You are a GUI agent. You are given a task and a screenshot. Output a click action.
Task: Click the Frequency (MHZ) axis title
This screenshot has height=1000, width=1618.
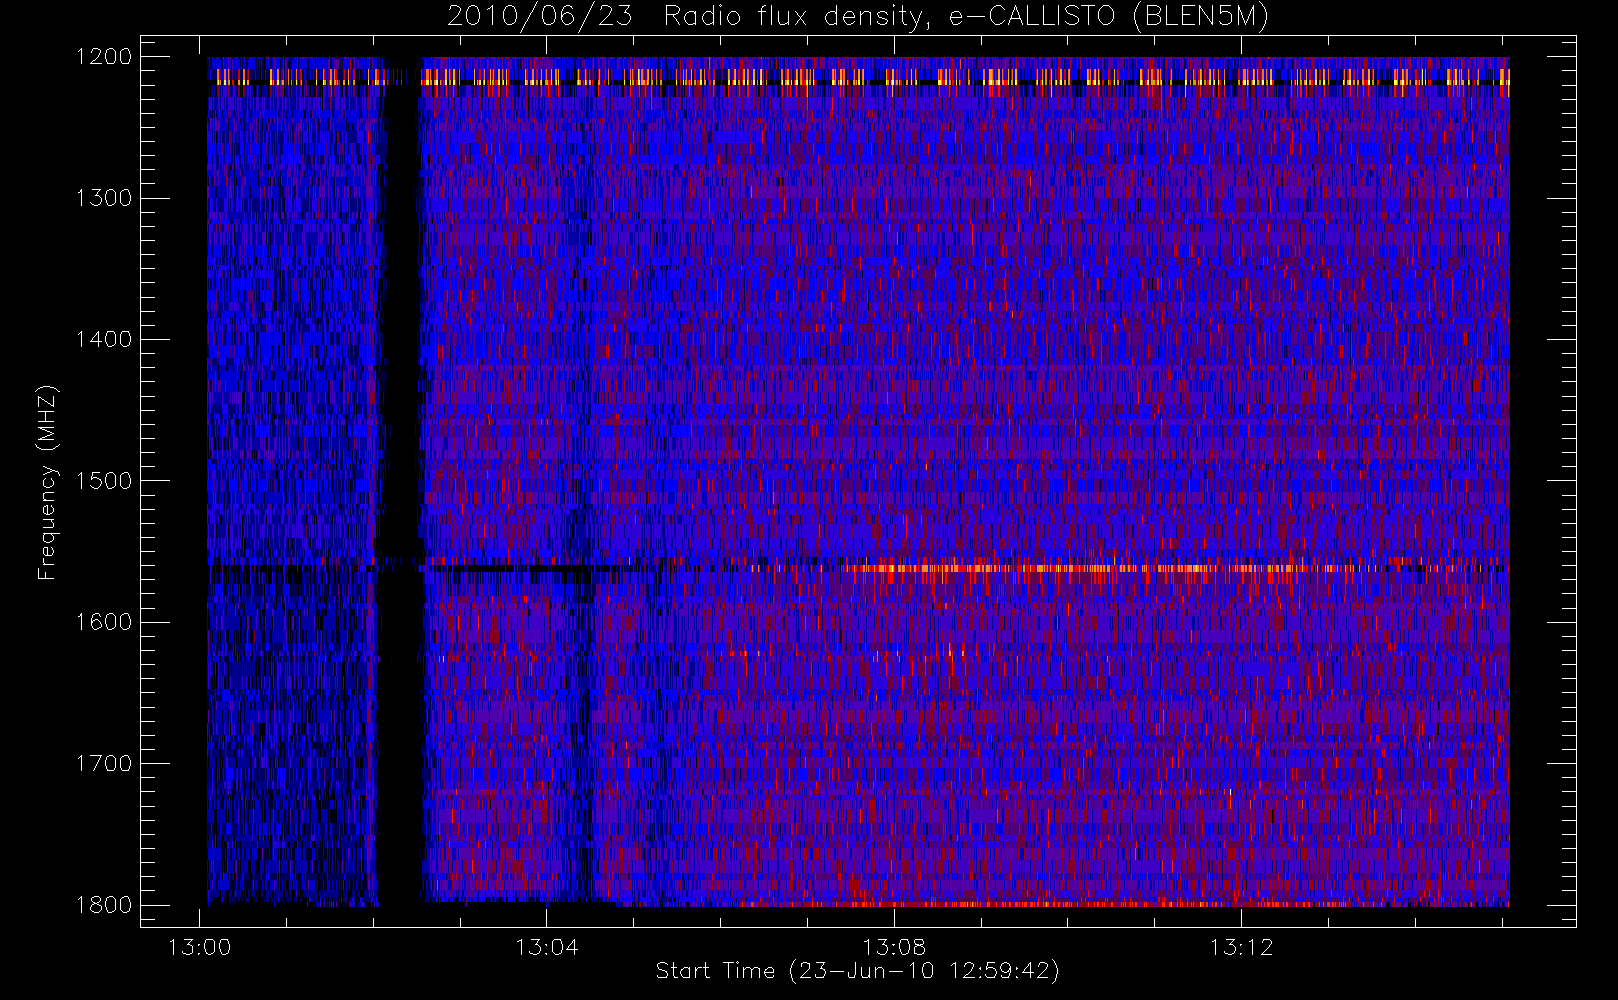pos(47,482)
